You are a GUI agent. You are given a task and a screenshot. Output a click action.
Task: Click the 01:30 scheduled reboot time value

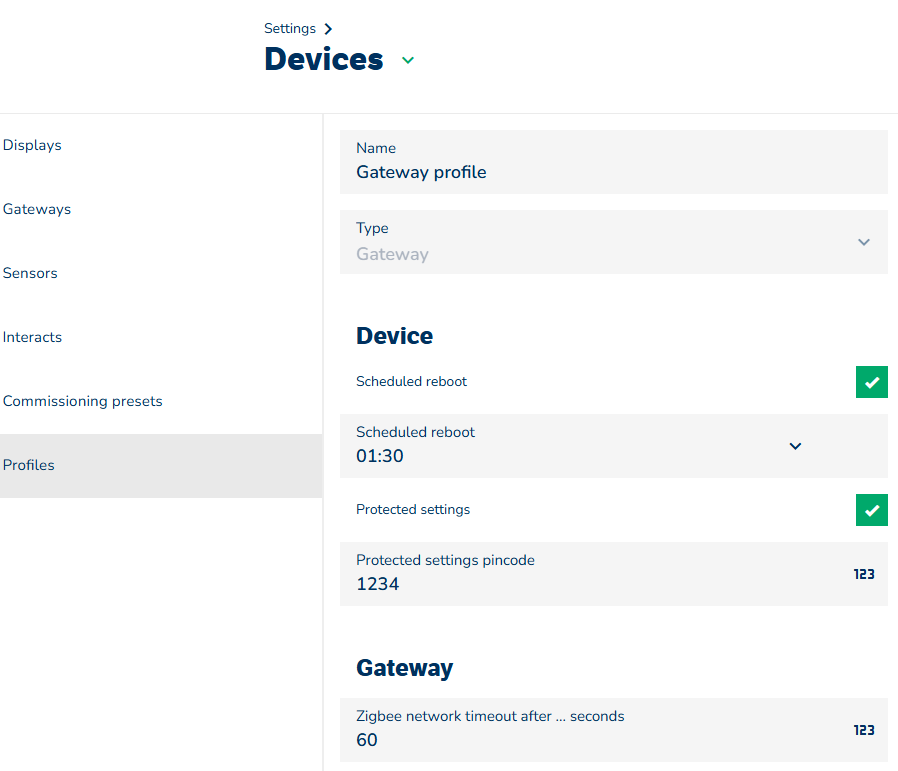click(380, 456)
